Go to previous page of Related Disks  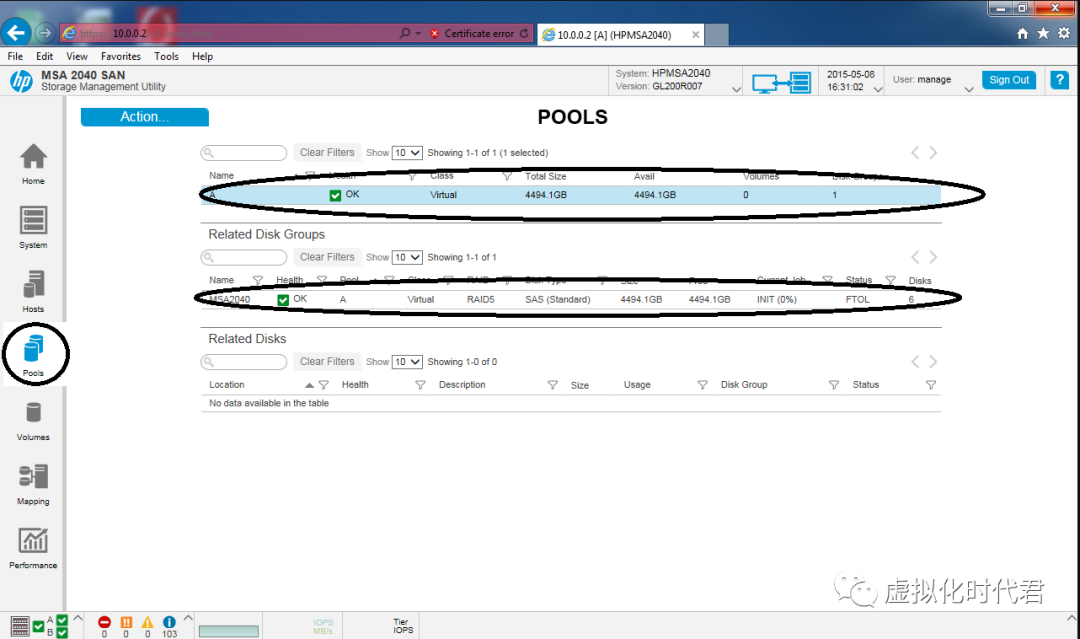915,362
